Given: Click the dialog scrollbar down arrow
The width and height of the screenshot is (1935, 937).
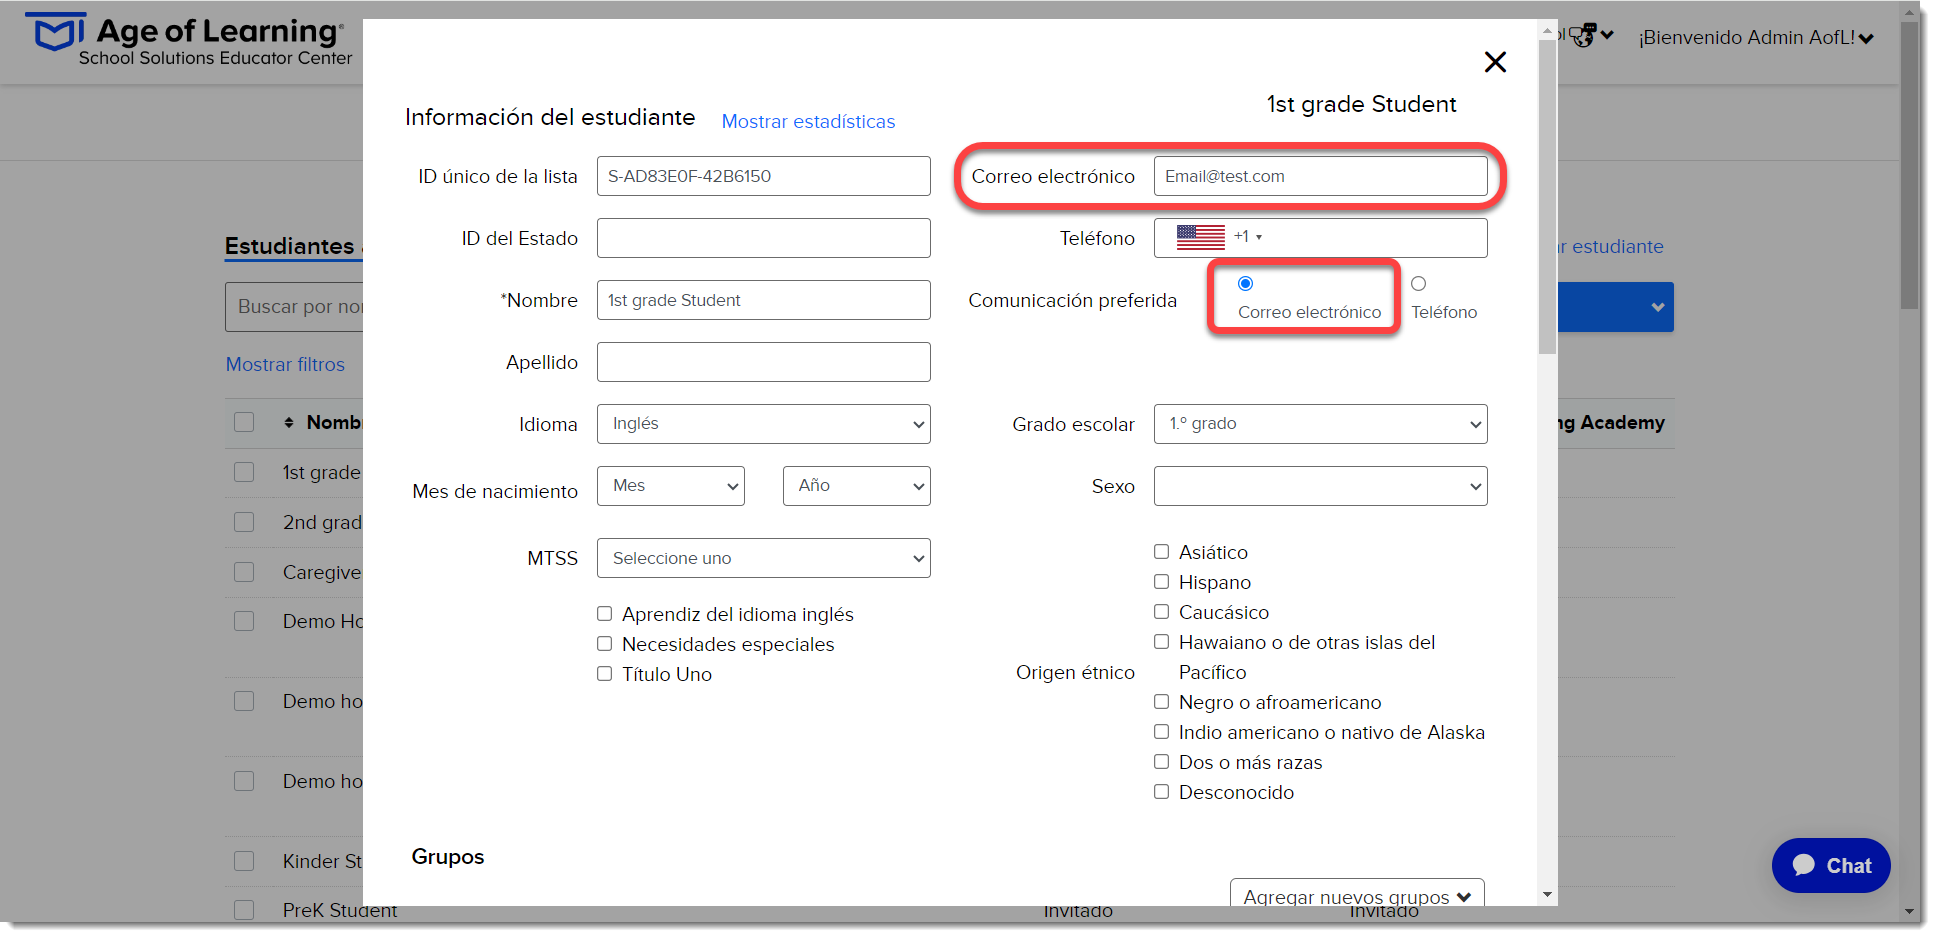Looking at the screenshot, I should [1547, 895].
